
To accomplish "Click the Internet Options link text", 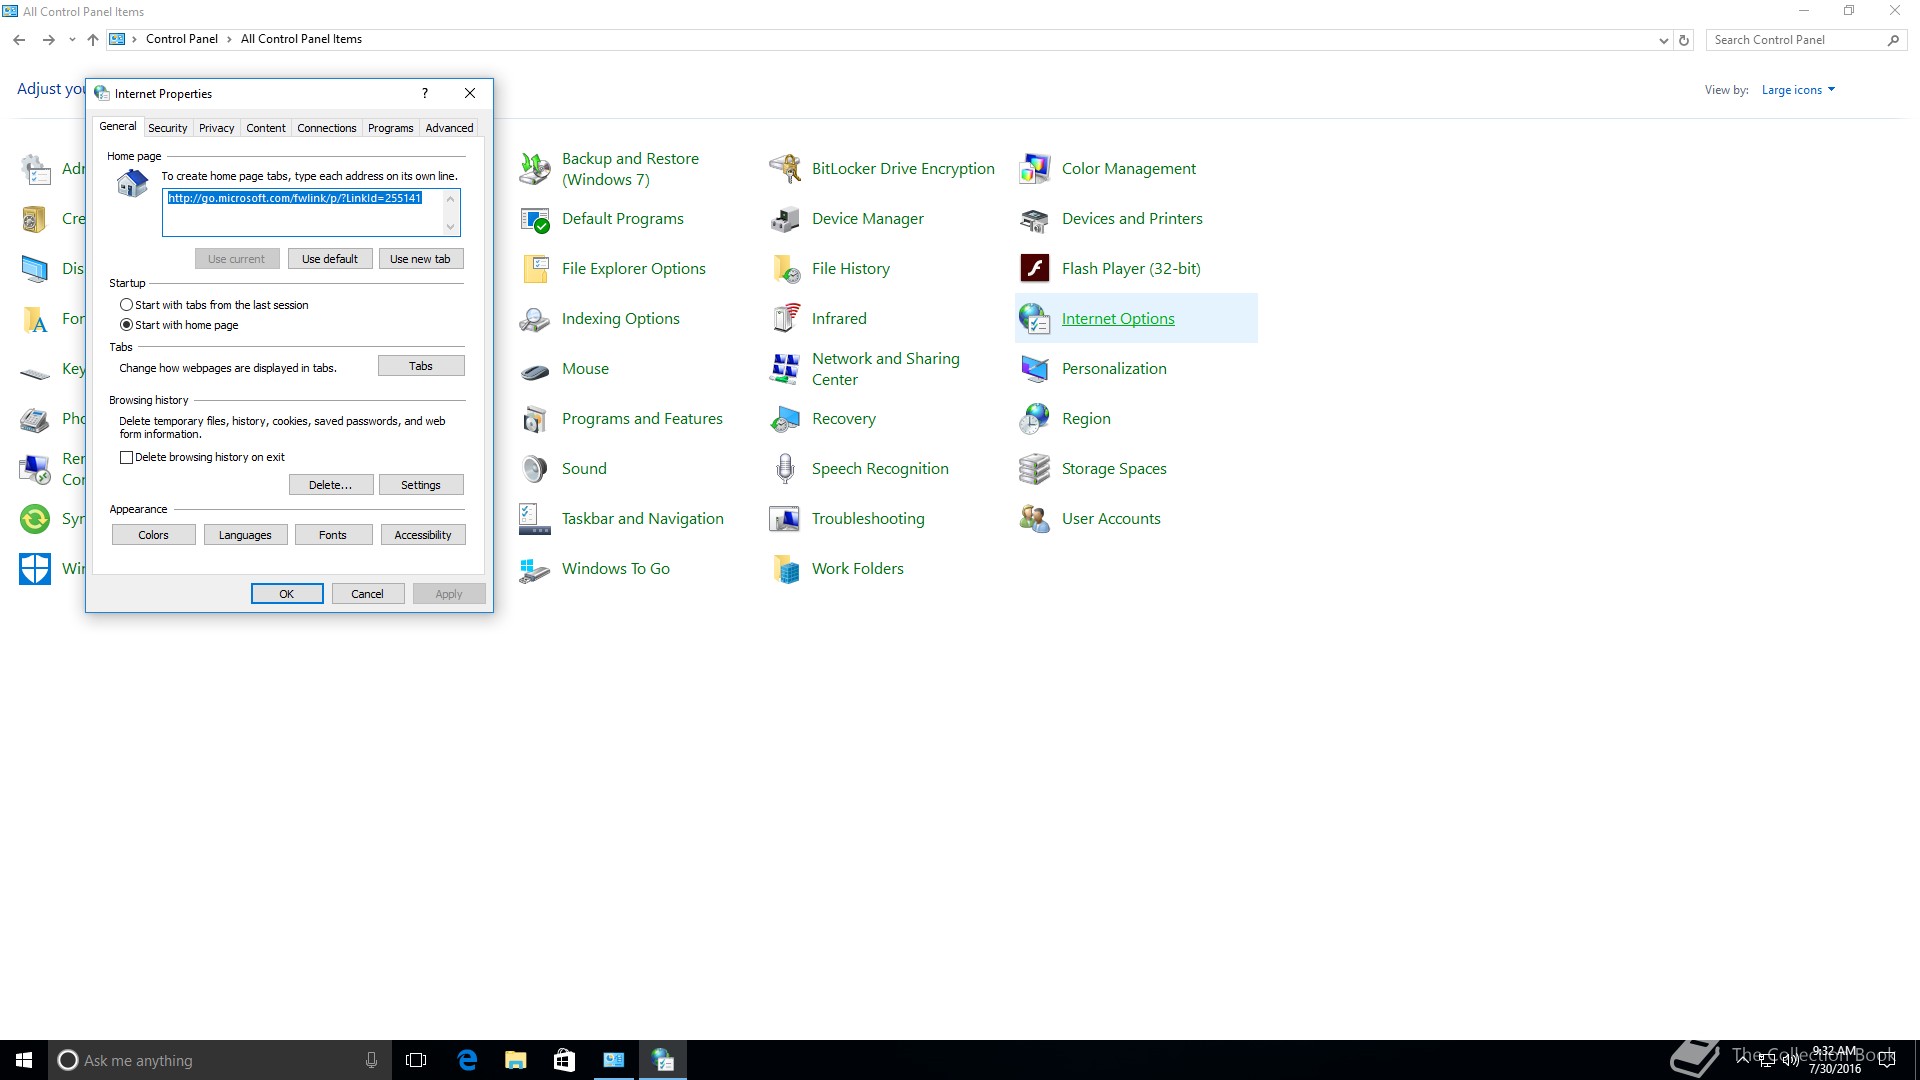I will (x=1118, y=319).
